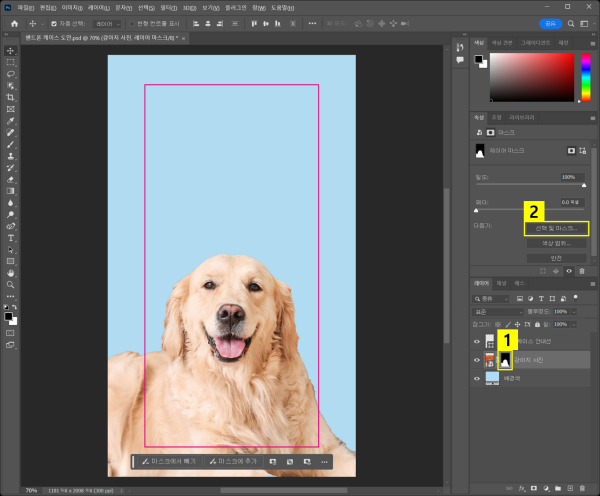Click the 반전 button in Properties
The width and height of the screenshot is (600, 496).
pos(555,258)
